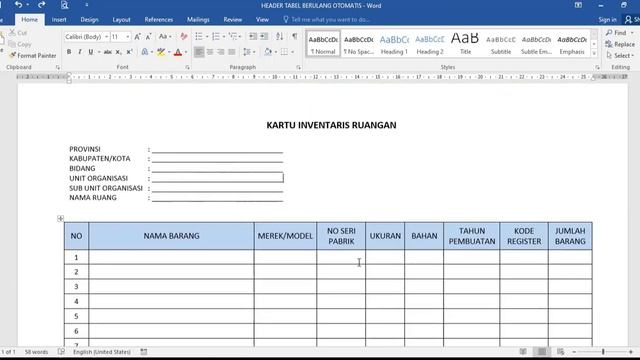The image size is (640, 360).
Task: Open the font size 11 dropdown
Action: 127,37
